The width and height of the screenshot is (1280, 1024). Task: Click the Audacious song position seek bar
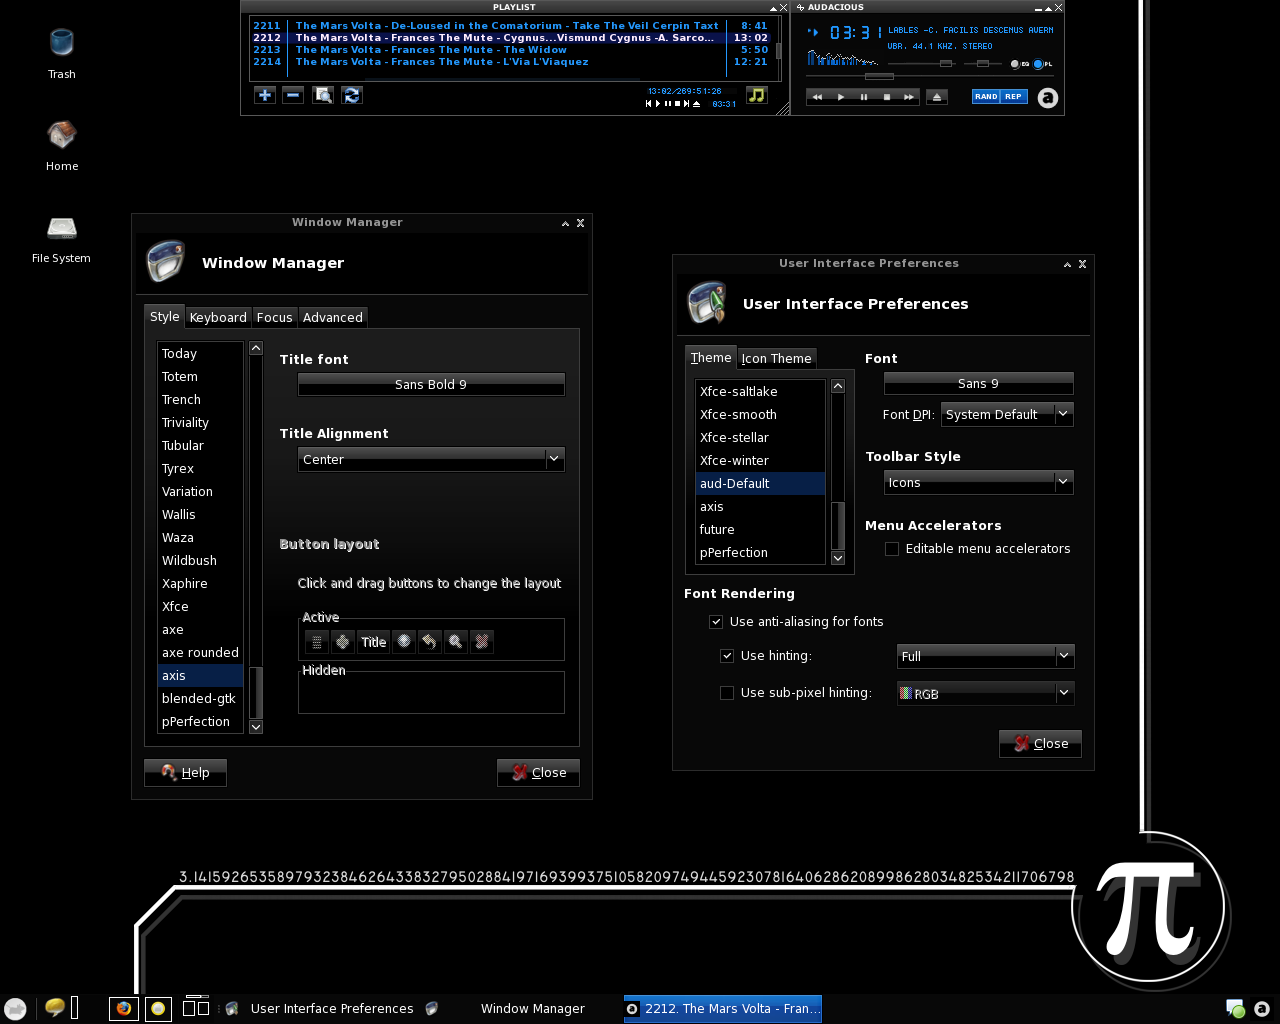point(929,76)
